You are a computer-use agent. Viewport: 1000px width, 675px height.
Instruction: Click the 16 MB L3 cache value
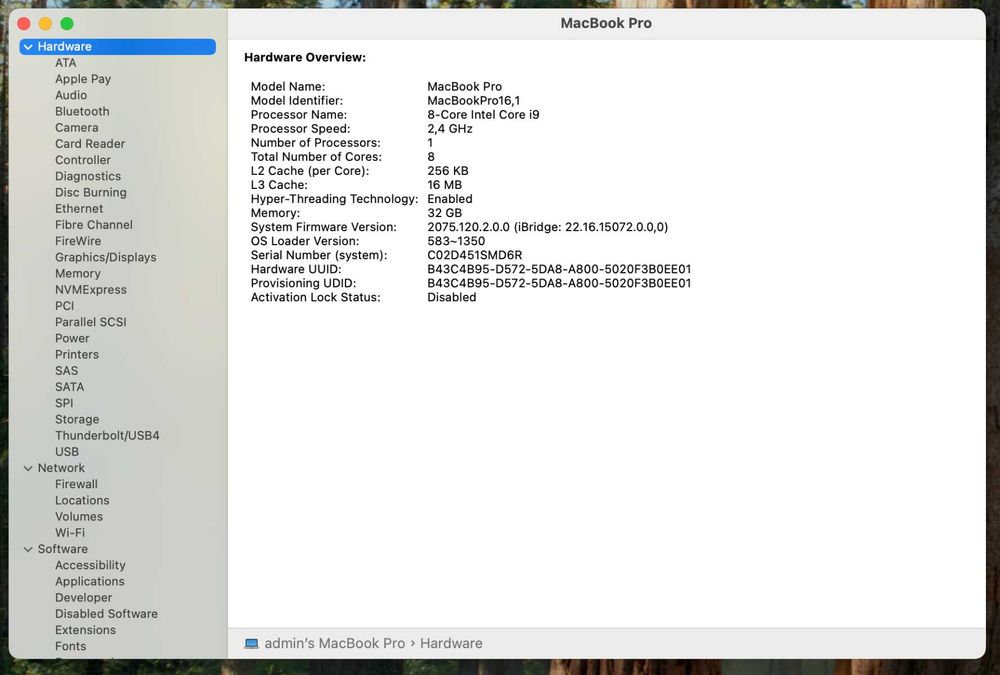click(x=445, y=185)
